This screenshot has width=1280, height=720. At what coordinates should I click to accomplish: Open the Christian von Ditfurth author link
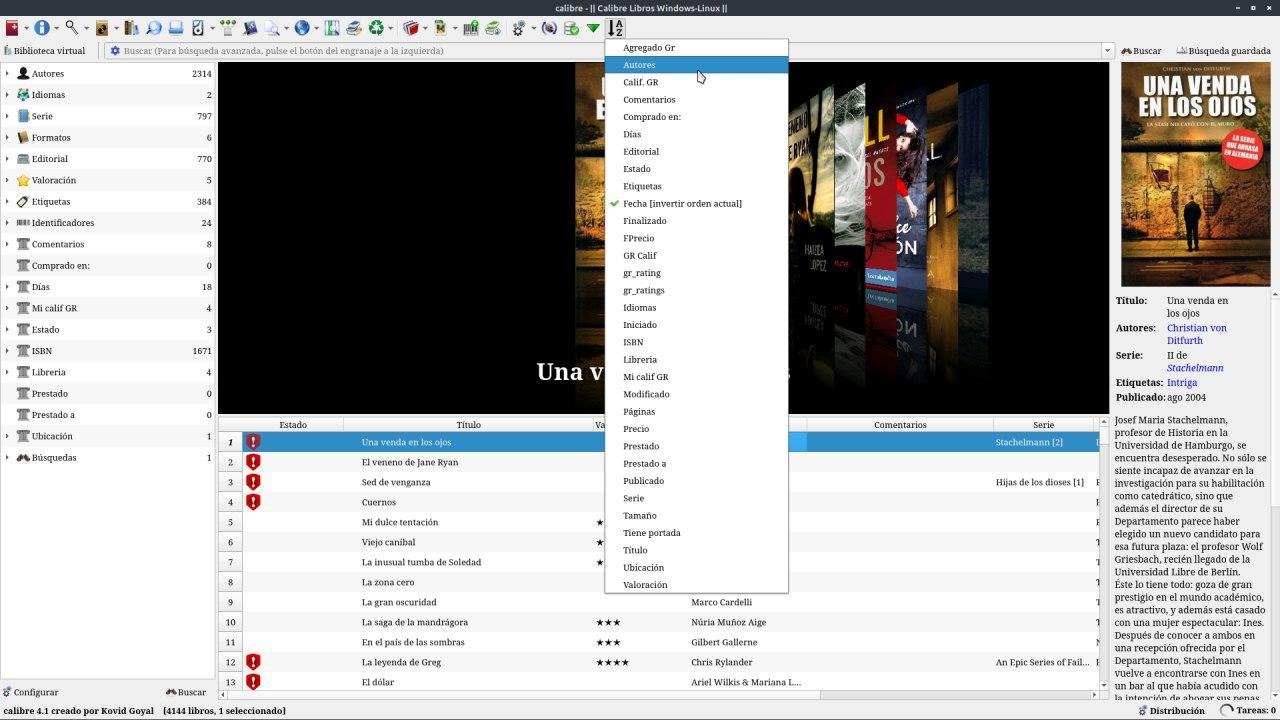pyautogui.click(x=1196, y=334)
